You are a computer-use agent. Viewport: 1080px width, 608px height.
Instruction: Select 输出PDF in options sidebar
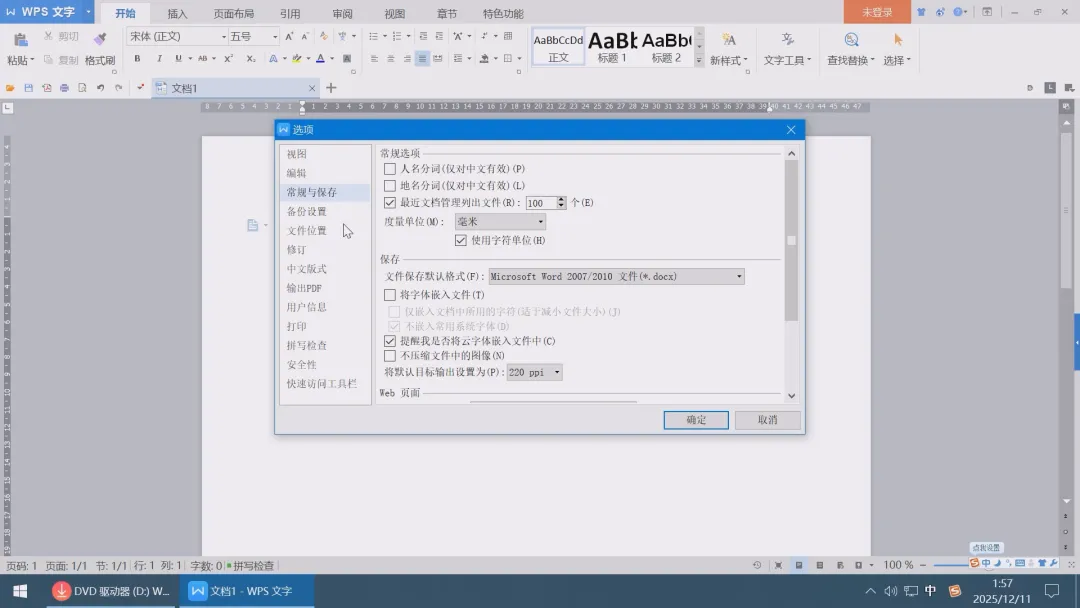[304, 288]
